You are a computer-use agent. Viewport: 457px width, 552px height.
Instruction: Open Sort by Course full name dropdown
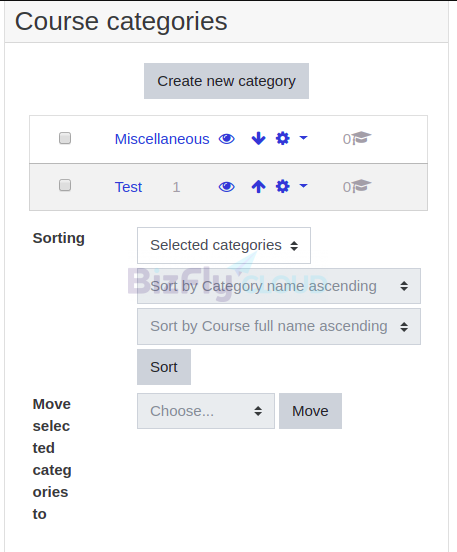tap(279, 326)
